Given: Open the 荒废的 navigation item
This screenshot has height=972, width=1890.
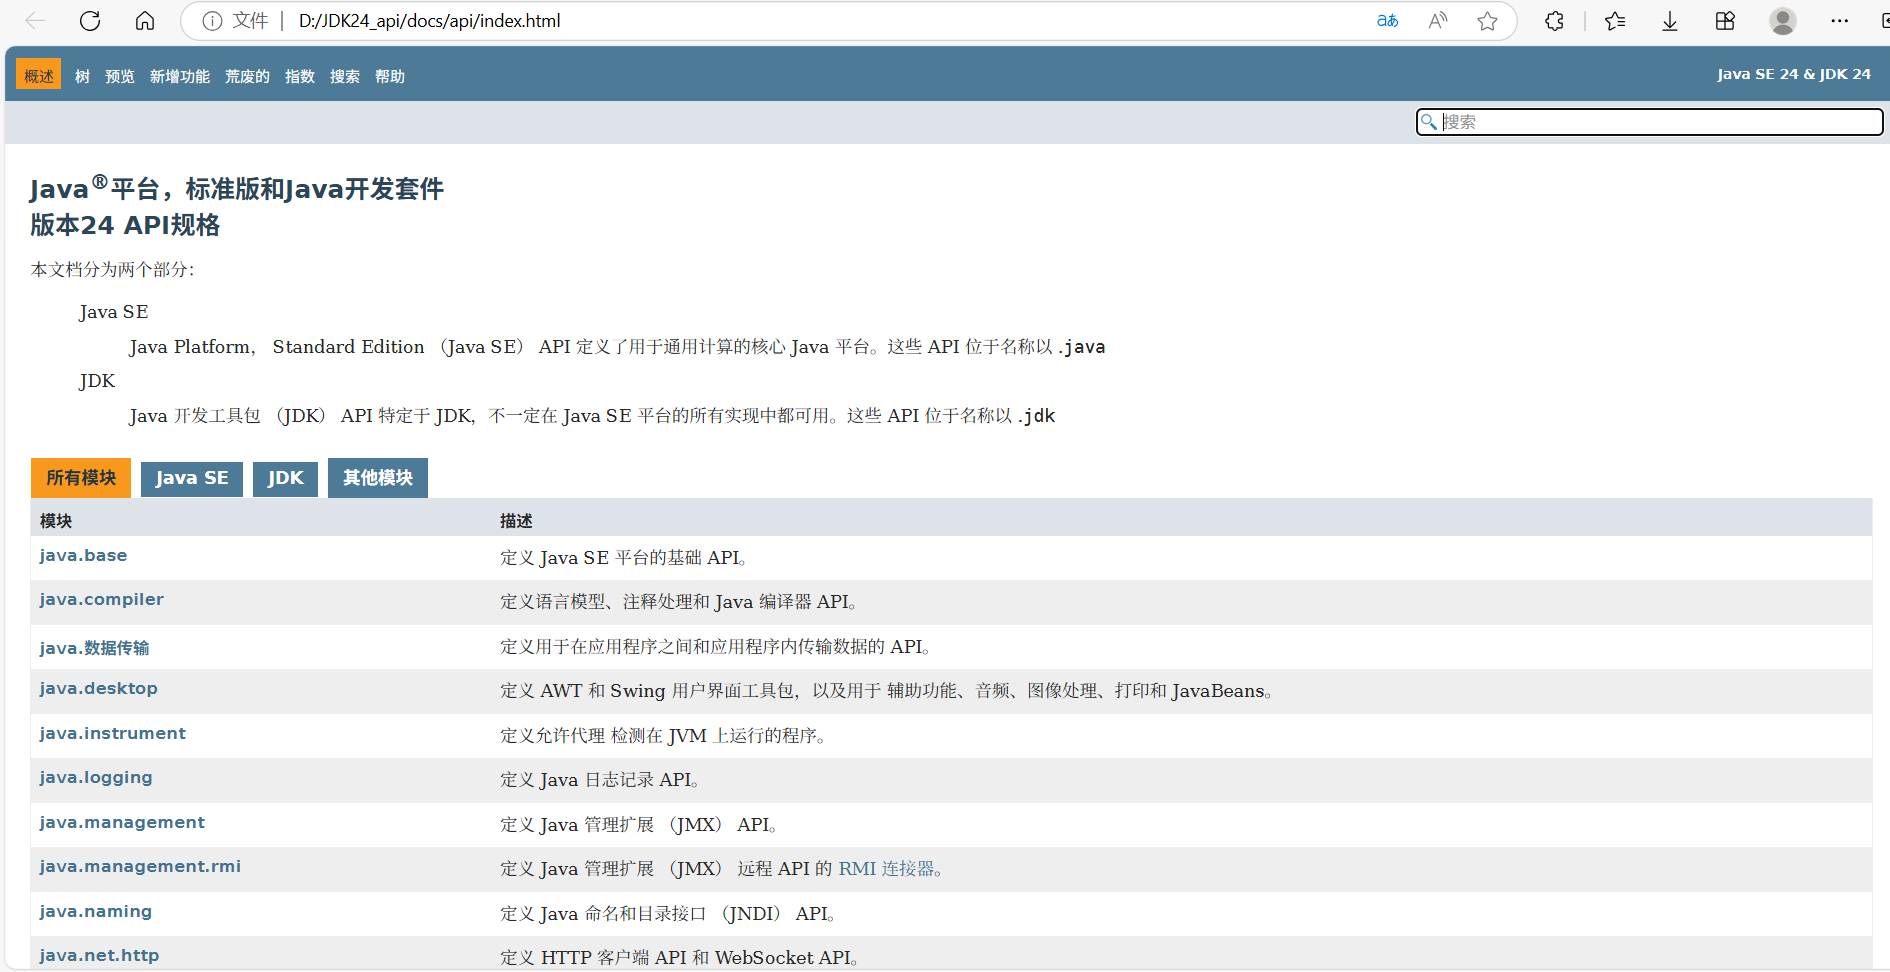Looking at the screenshot, I should click(x=247, y=76).
